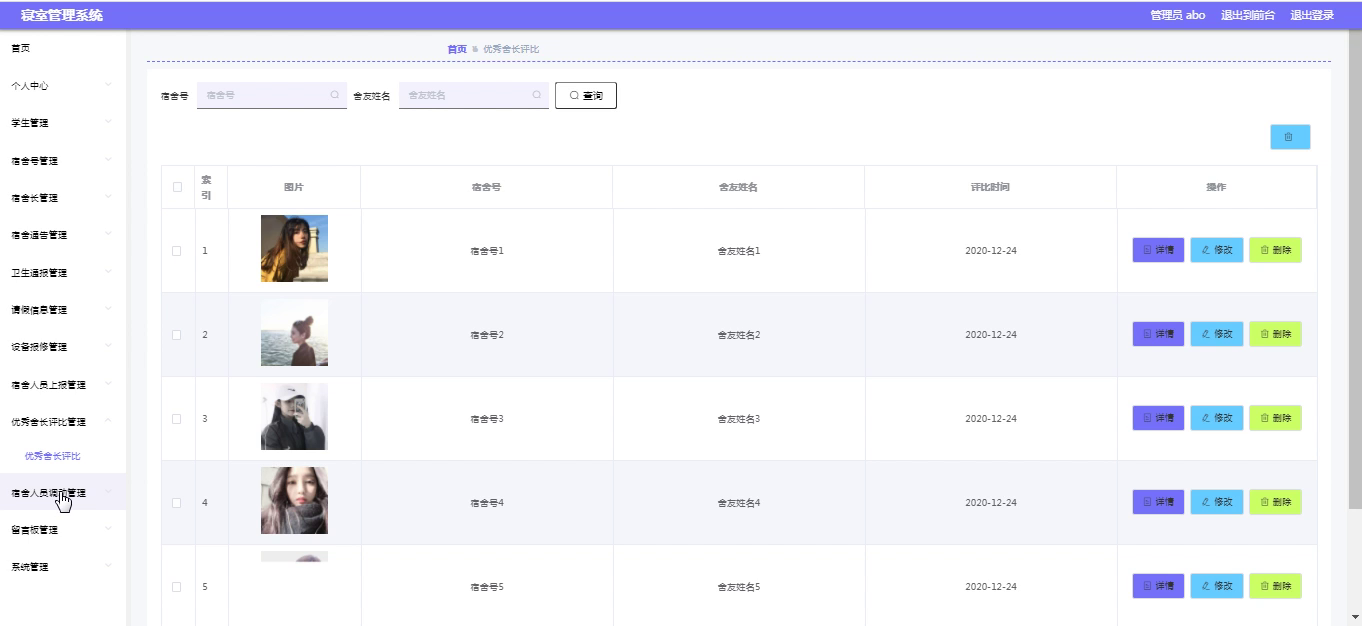Click 修改 for row 宿舍号4
The image size is (1362, 626).
(1217, 502)
